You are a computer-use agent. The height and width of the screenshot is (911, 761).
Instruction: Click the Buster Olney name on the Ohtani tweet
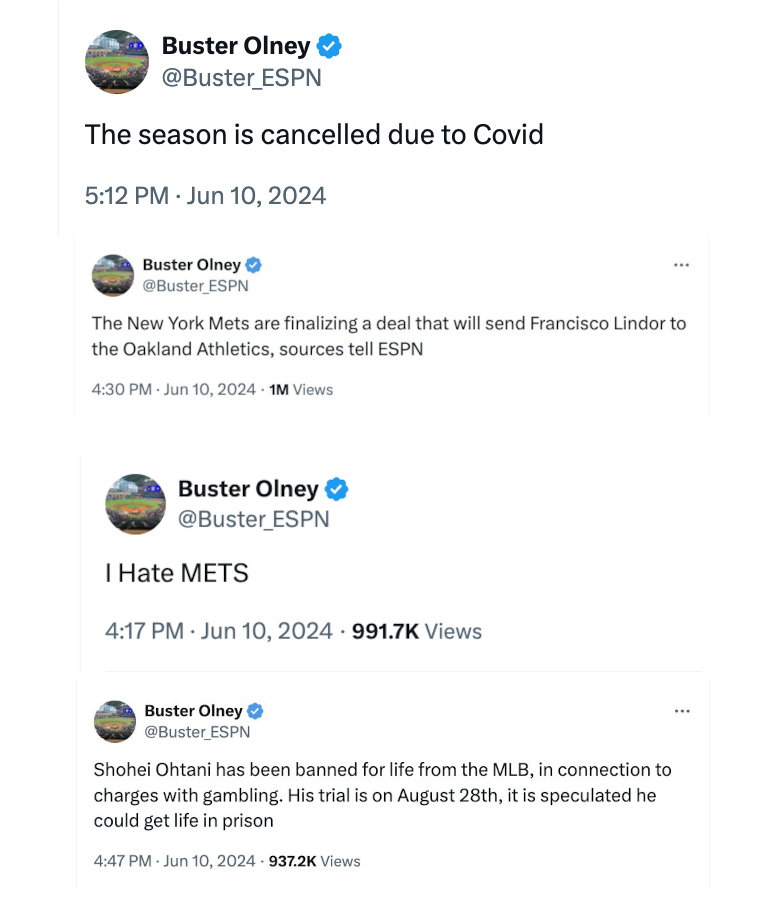coord(193,711)
